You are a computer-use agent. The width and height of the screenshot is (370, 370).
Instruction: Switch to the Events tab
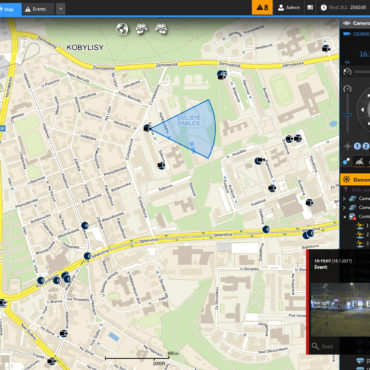(38, 9)
